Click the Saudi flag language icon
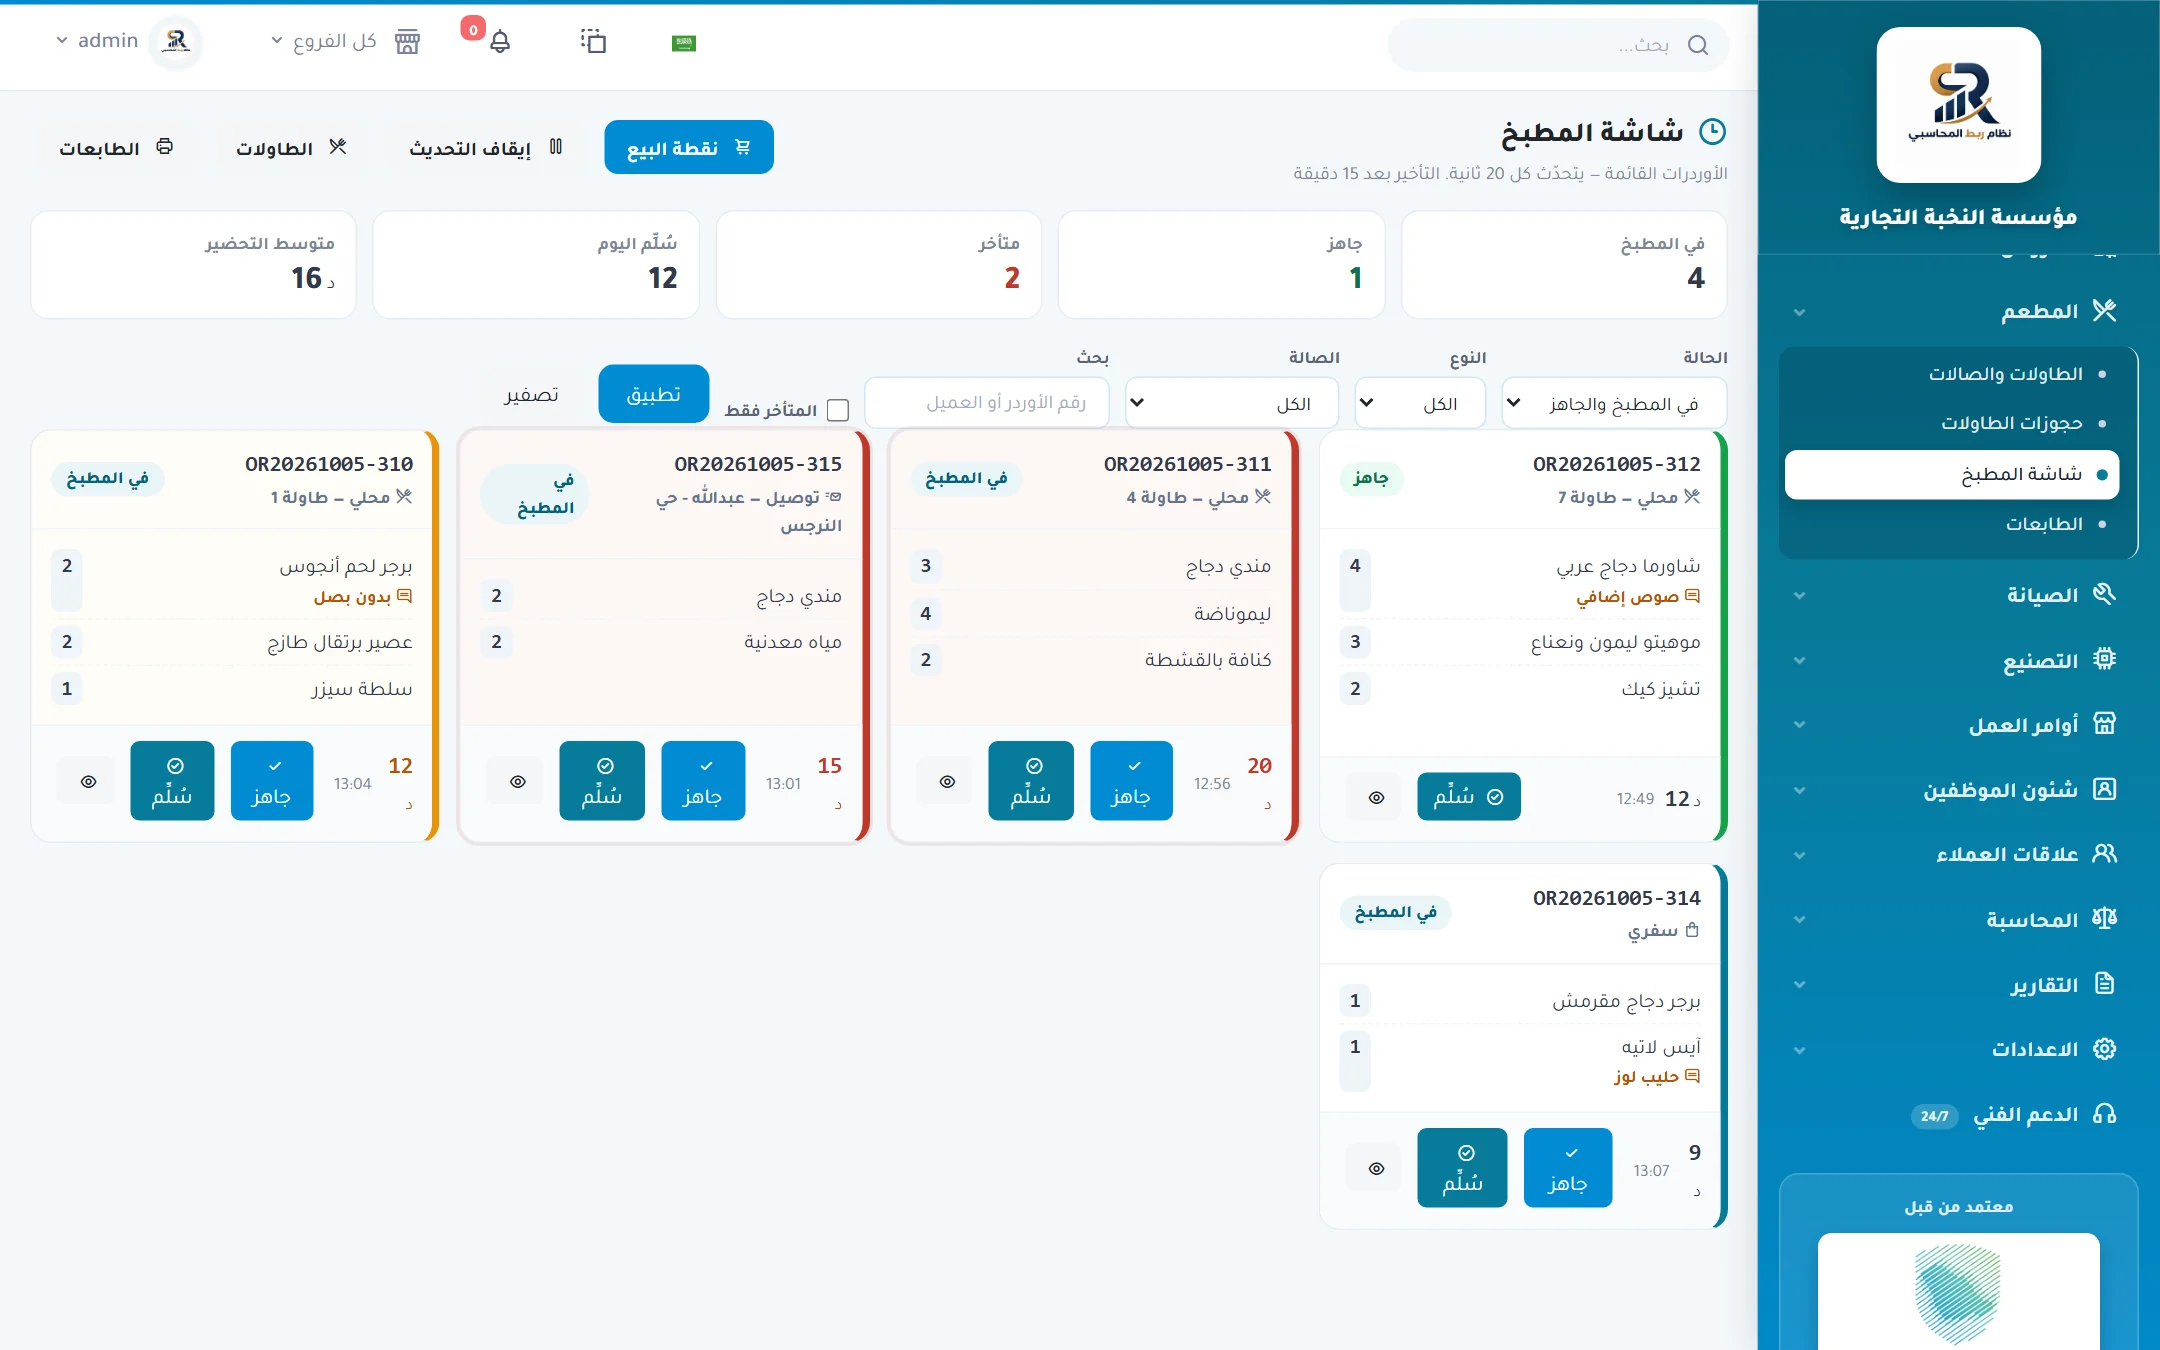Image resolution: width=2160 pixels, height=1350 pixels. click(x=684, y=43)
